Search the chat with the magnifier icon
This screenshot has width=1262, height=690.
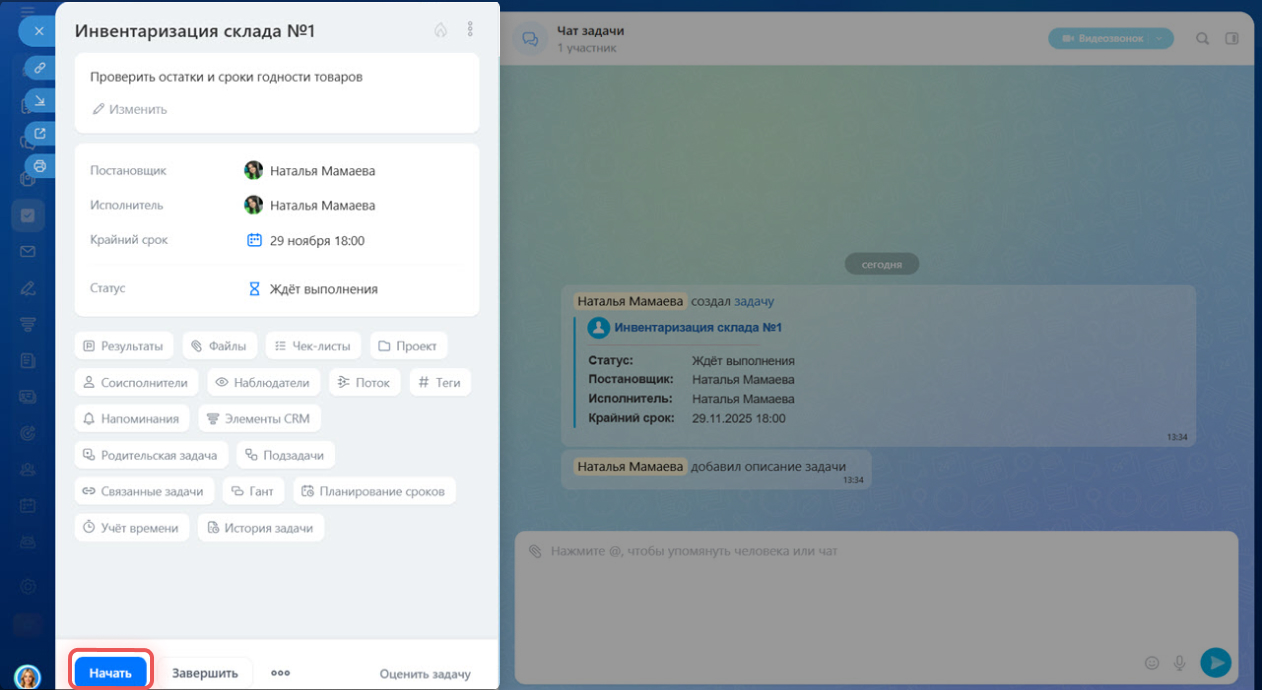coord(1203,38)
